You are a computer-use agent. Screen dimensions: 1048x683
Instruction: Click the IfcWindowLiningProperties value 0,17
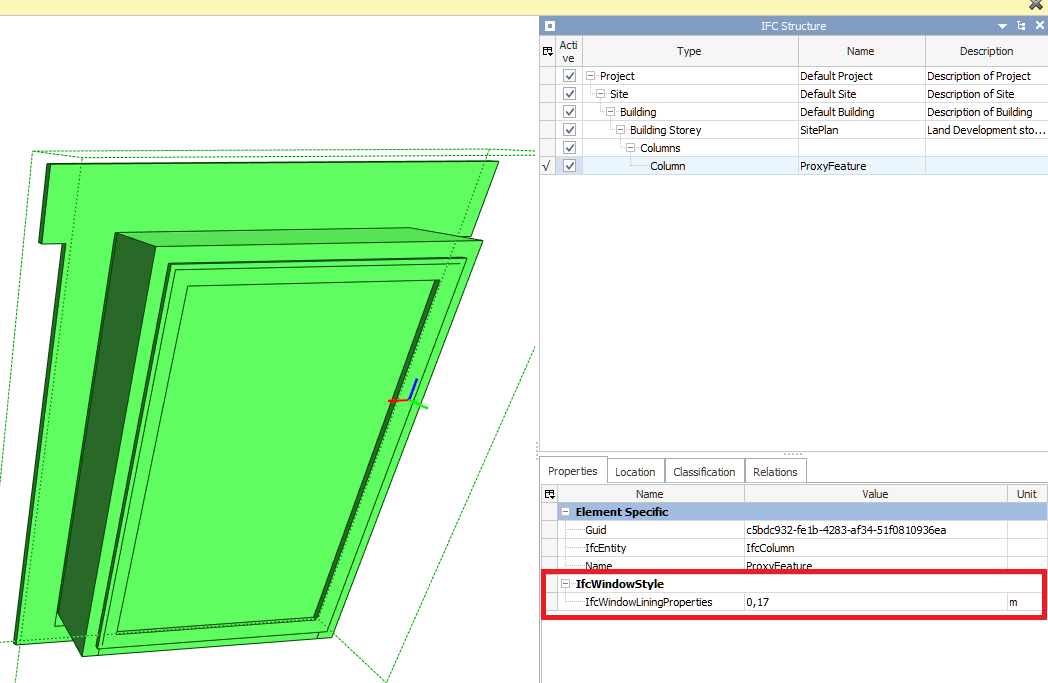click(876, 602)
